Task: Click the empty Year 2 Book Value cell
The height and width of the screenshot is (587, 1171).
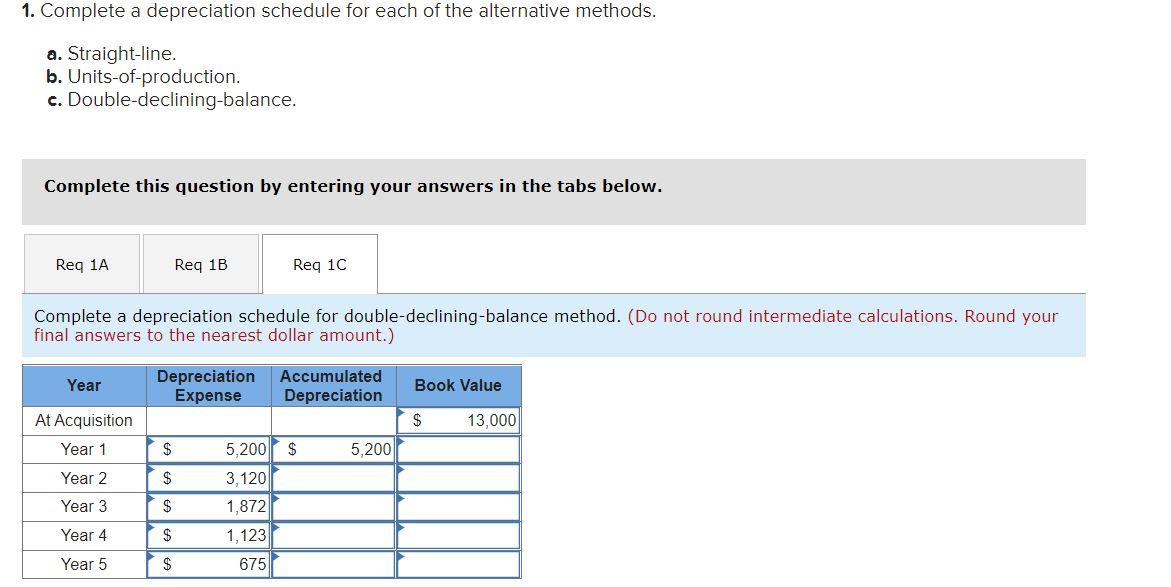Action: pyautogui.click(x=458, y=478)
